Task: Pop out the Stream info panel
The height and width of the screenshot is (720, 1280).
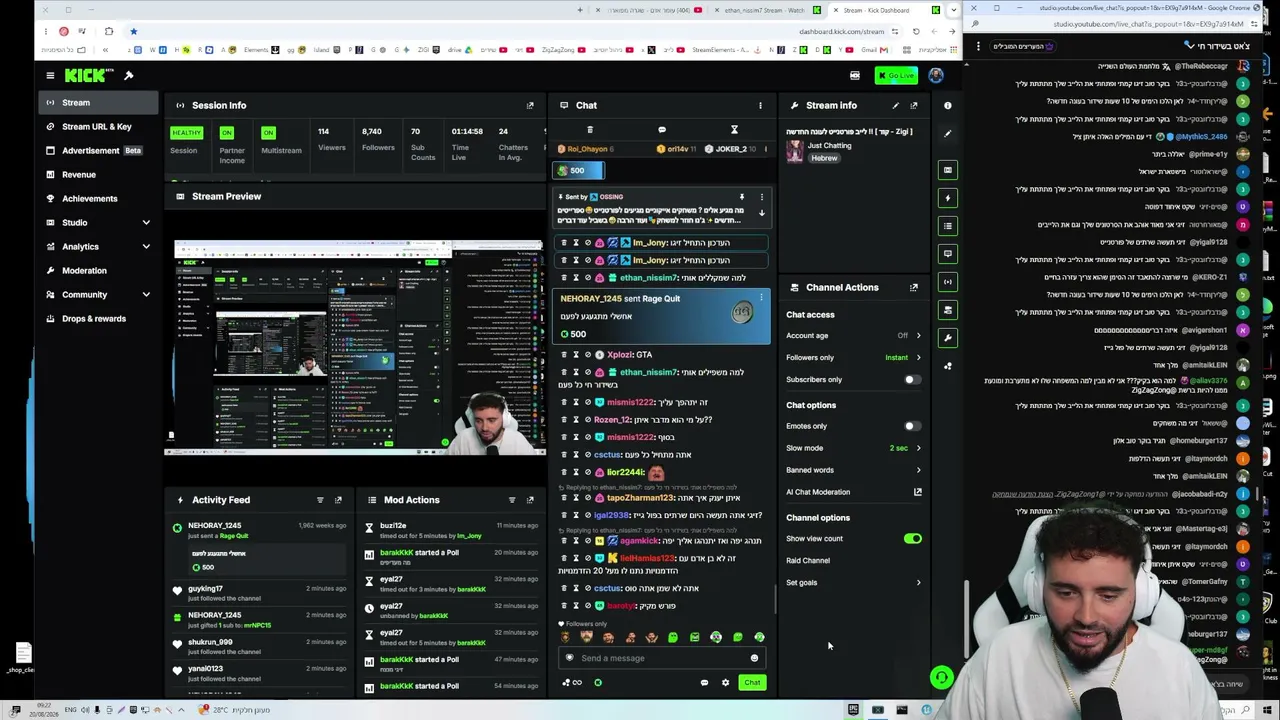Action: coord(914,105)
